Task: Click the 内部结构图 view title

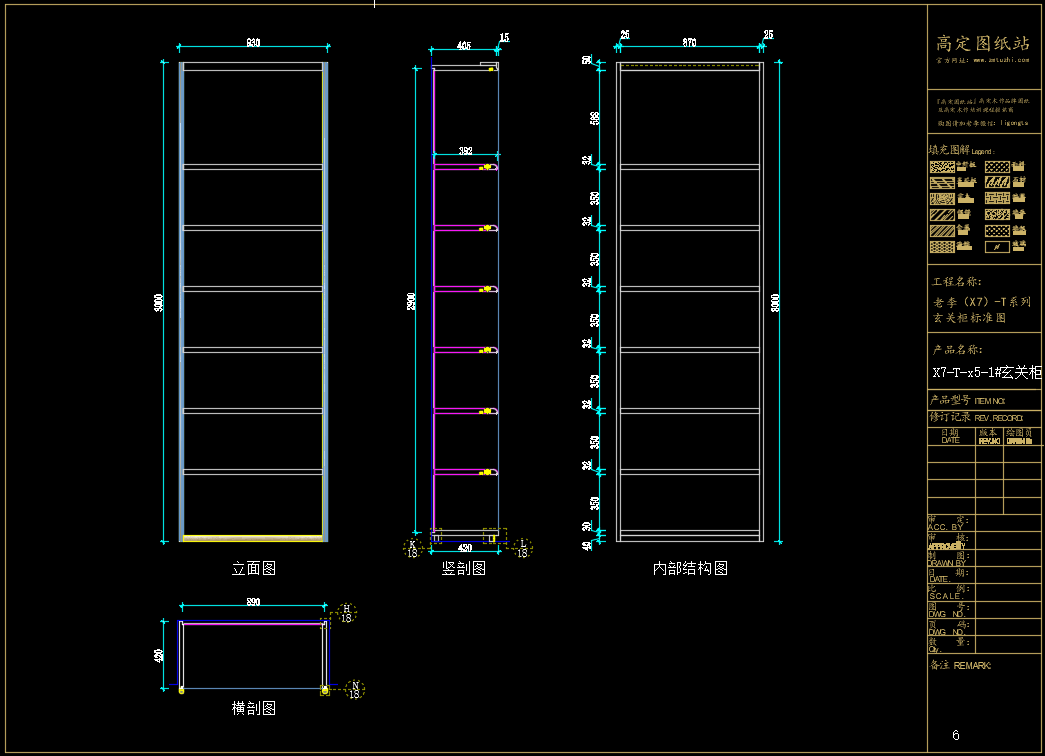Action: click(690, 568)
